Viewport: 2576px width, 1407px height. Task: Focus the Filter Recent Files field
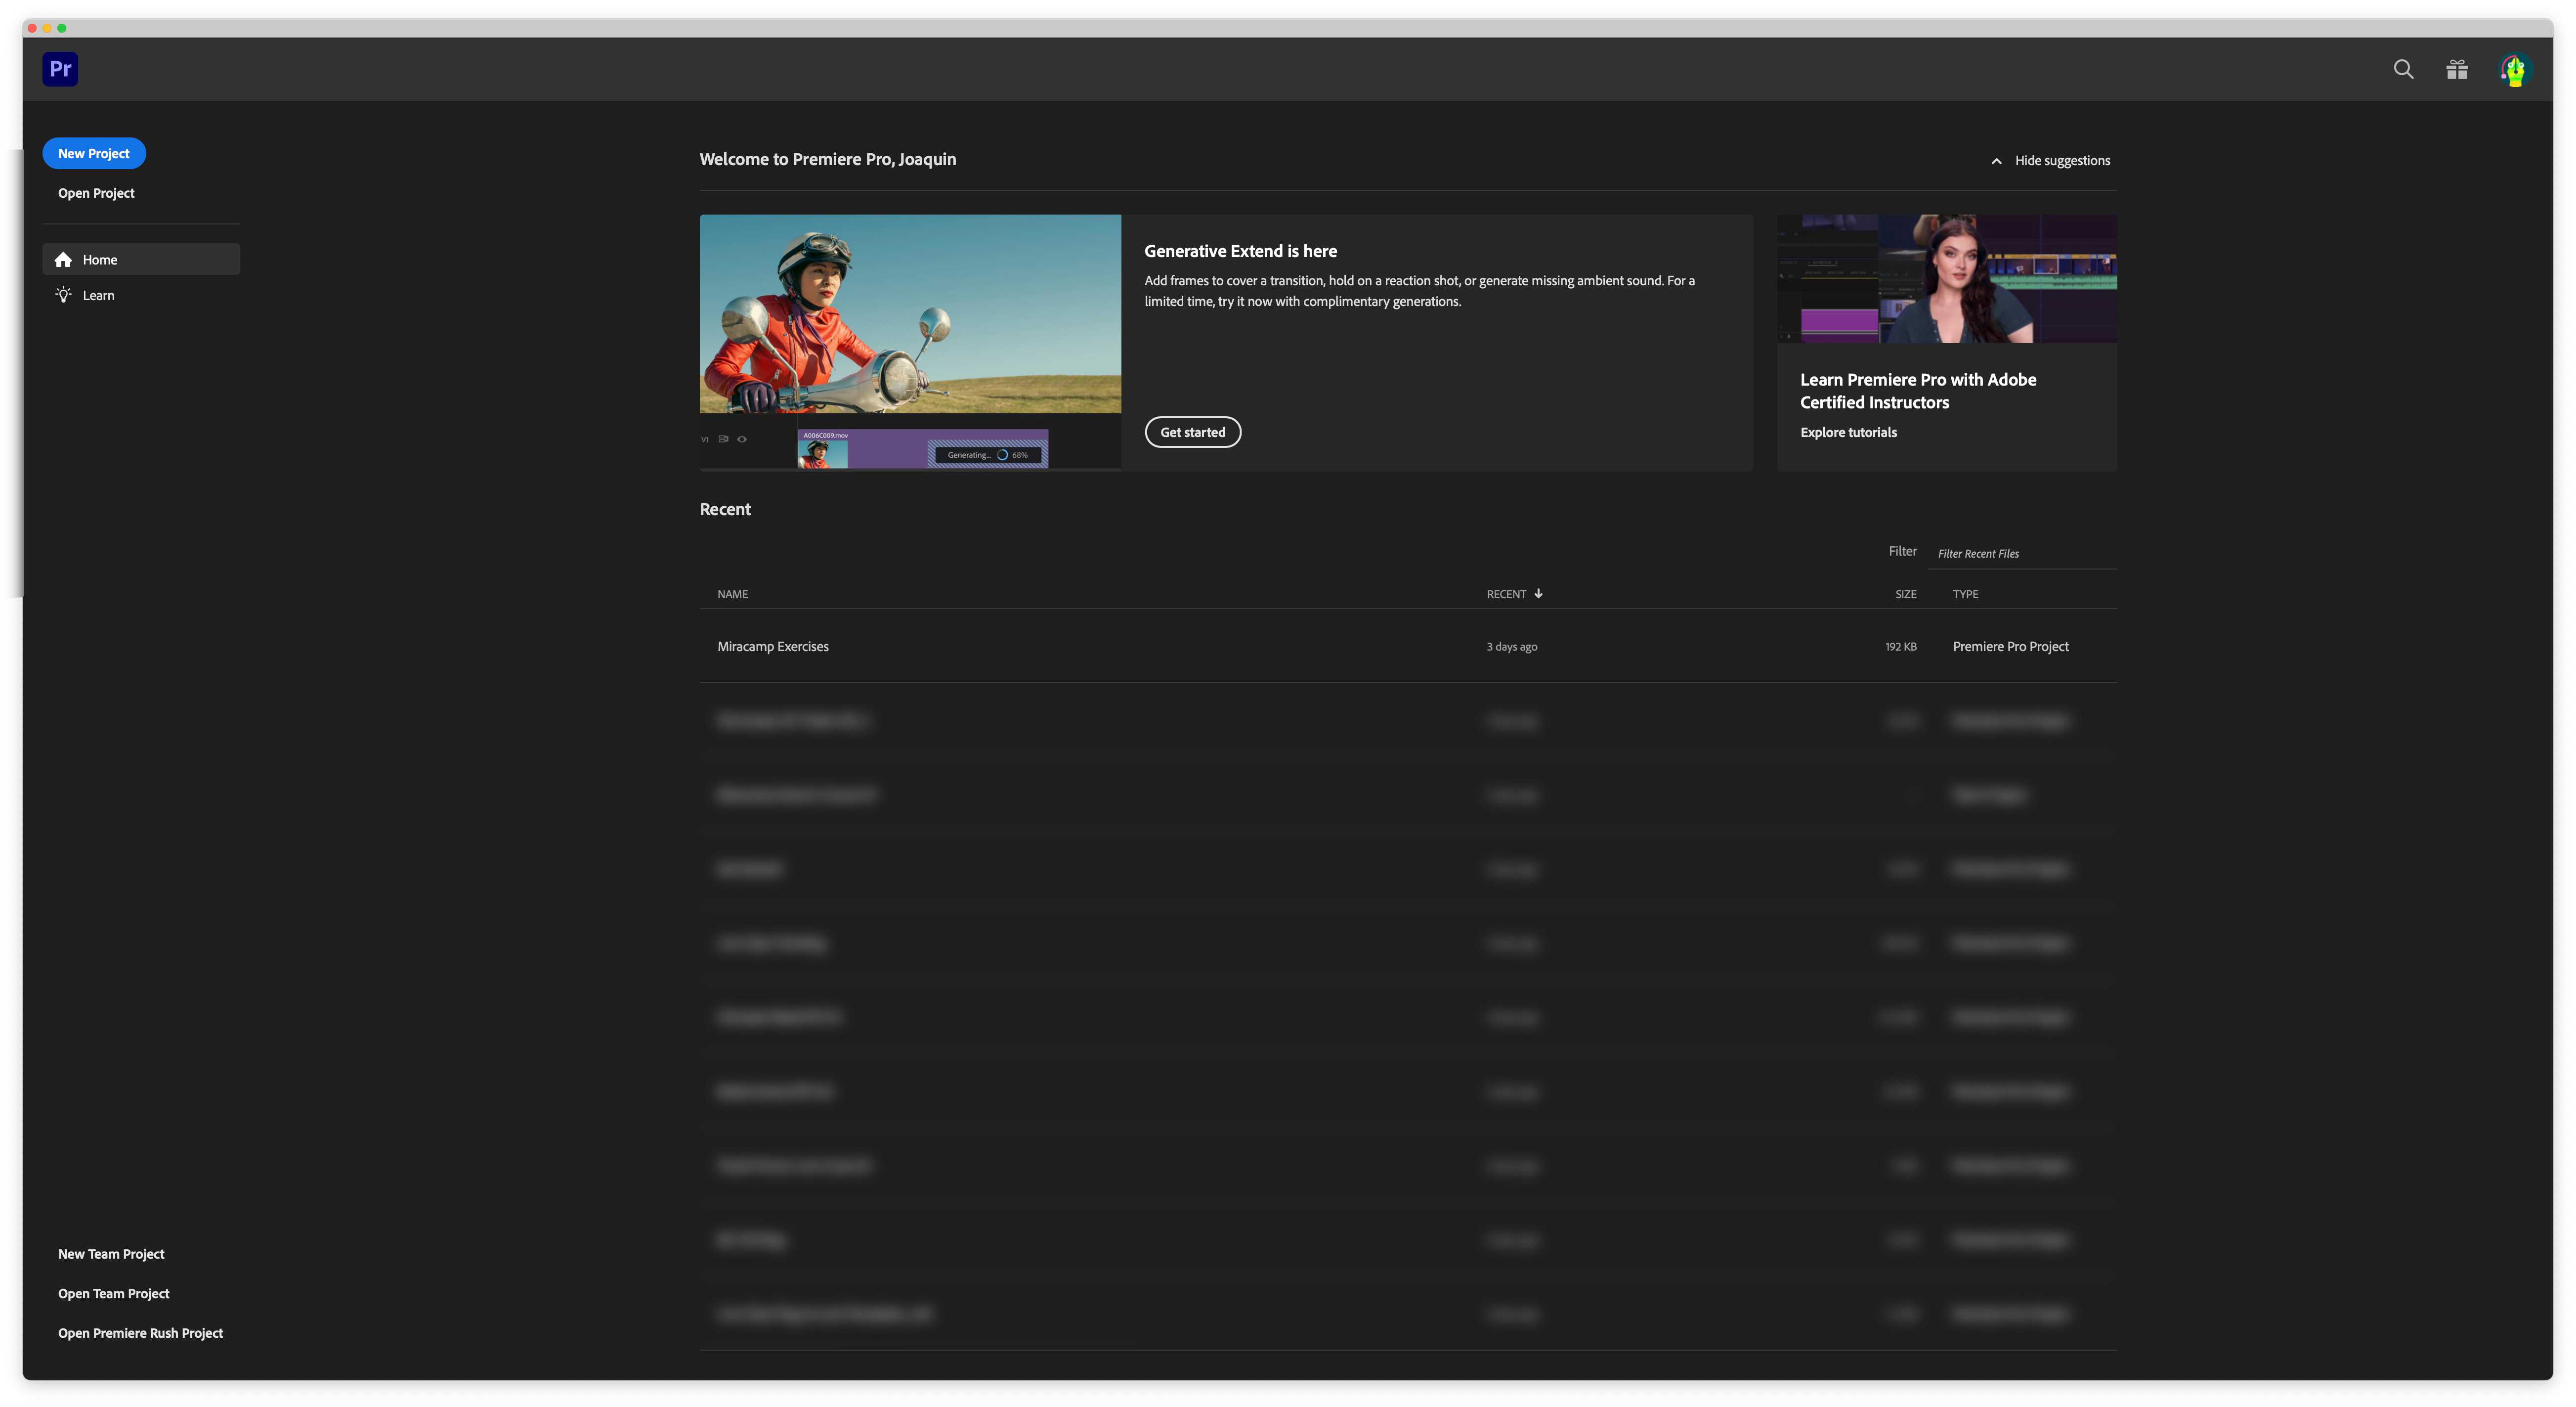pos(2022,553)
